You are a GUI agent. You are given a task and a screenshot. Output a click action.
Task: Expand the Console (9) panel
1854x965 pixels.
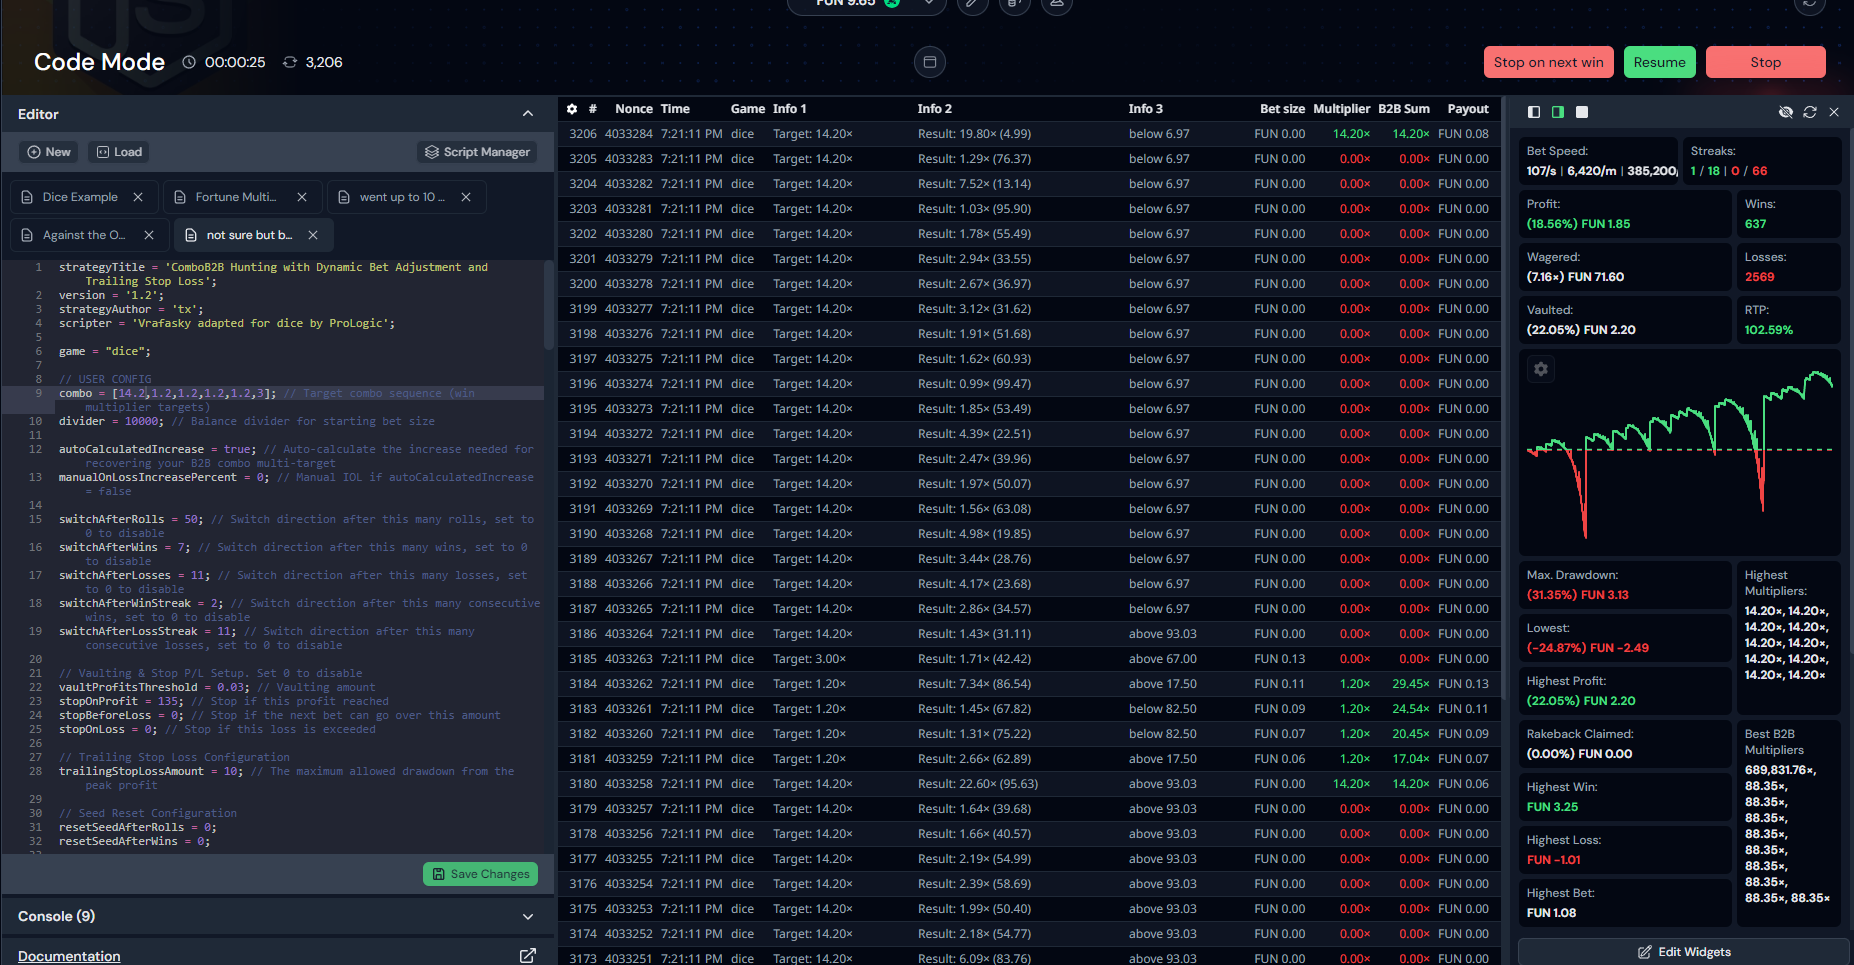click(528, 916)
